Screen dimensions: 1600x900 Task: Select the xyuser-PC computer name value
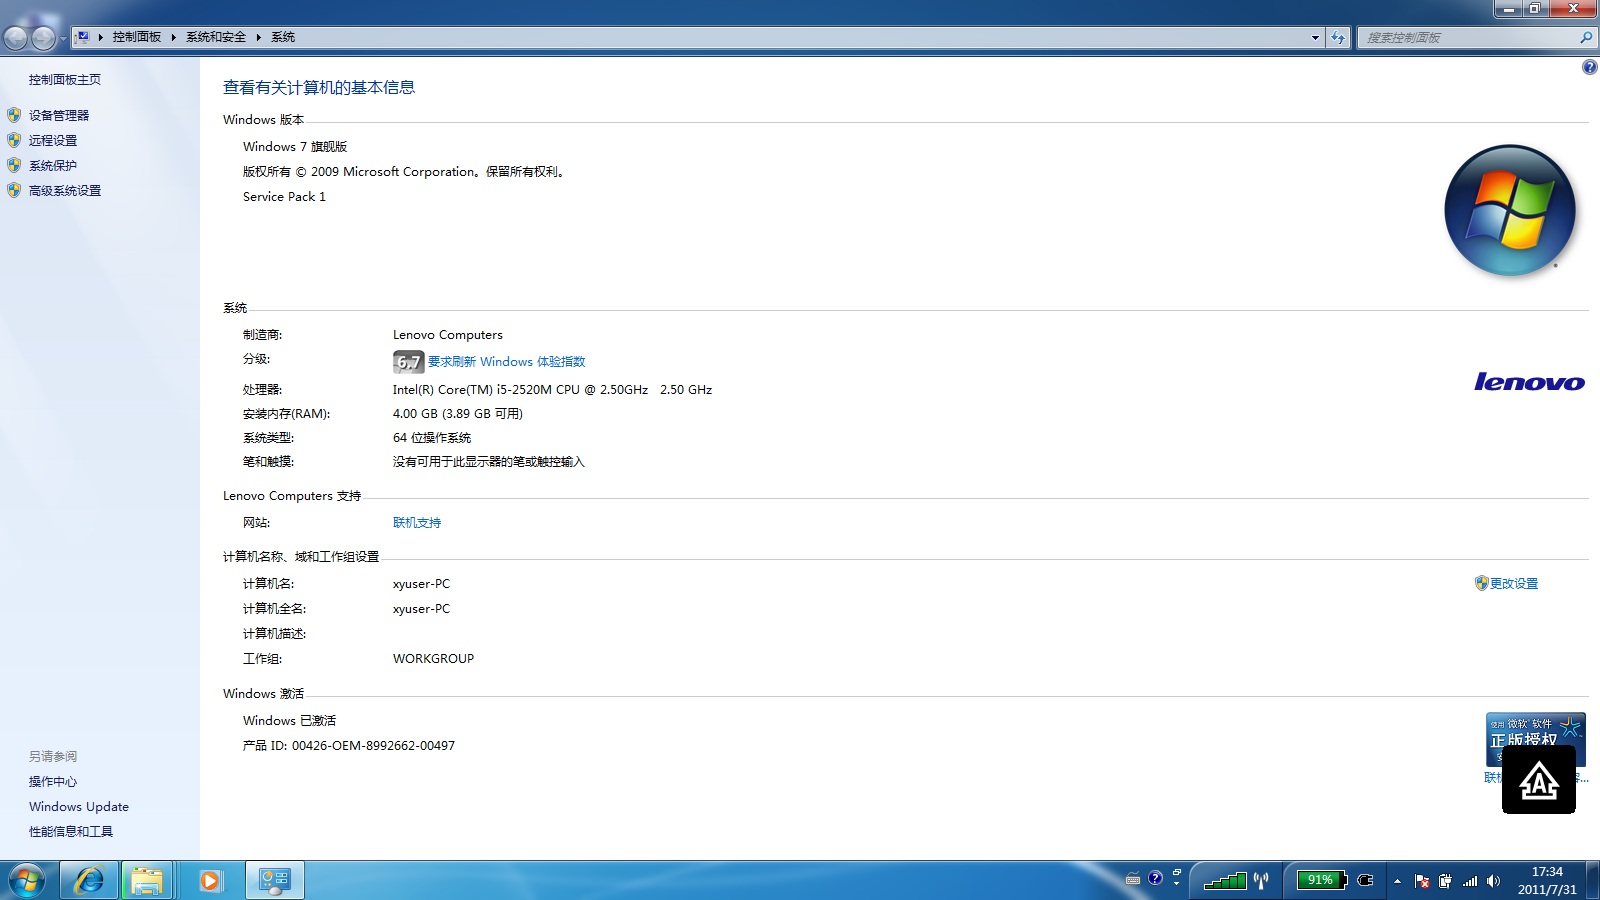point(421,584)
